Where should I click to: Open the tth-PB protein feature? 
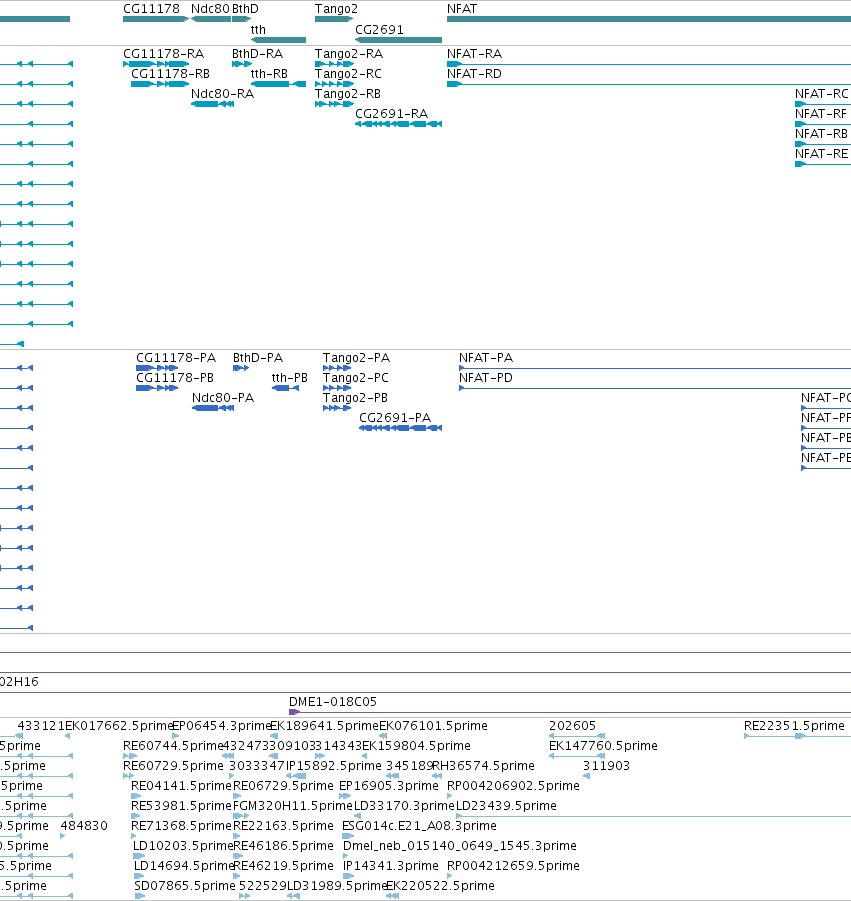(x=285, y=388)
